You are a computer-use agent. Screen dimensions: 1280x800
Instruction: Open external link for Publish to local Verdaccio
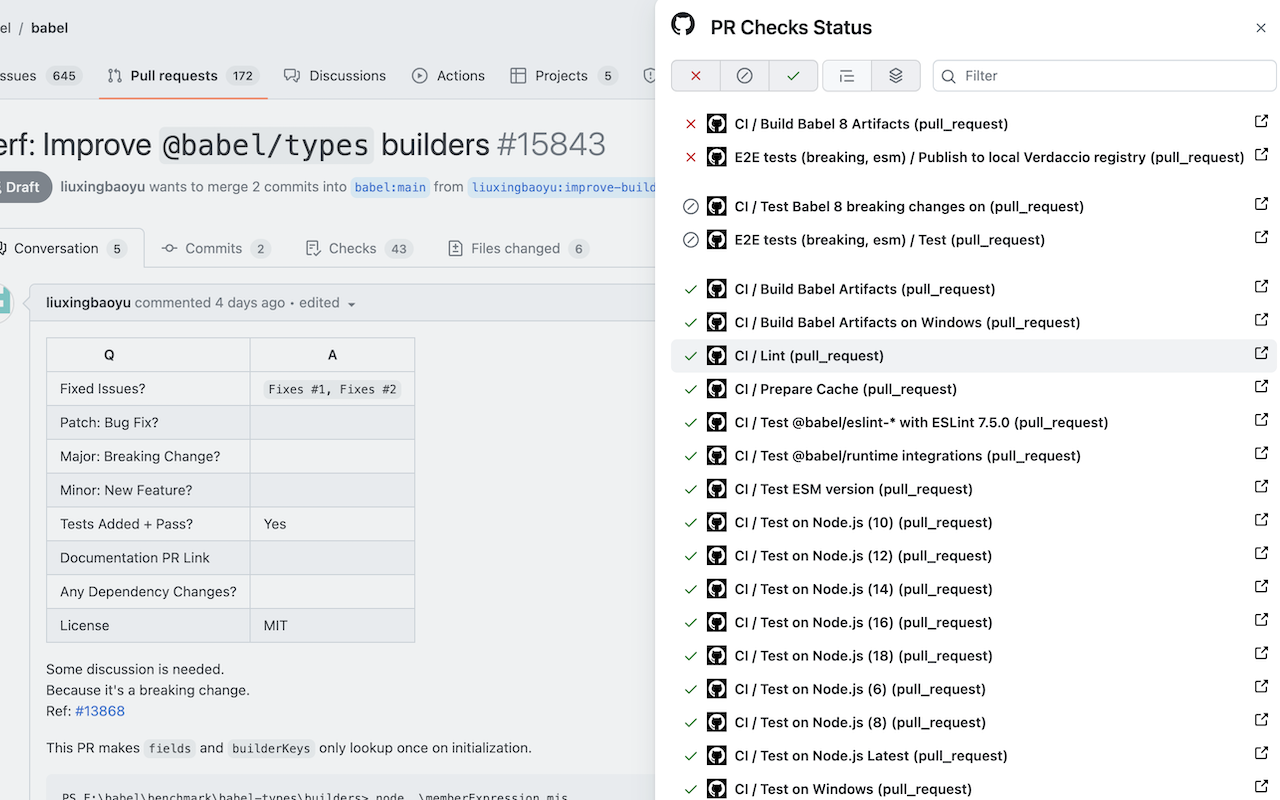coord(1261,155)
